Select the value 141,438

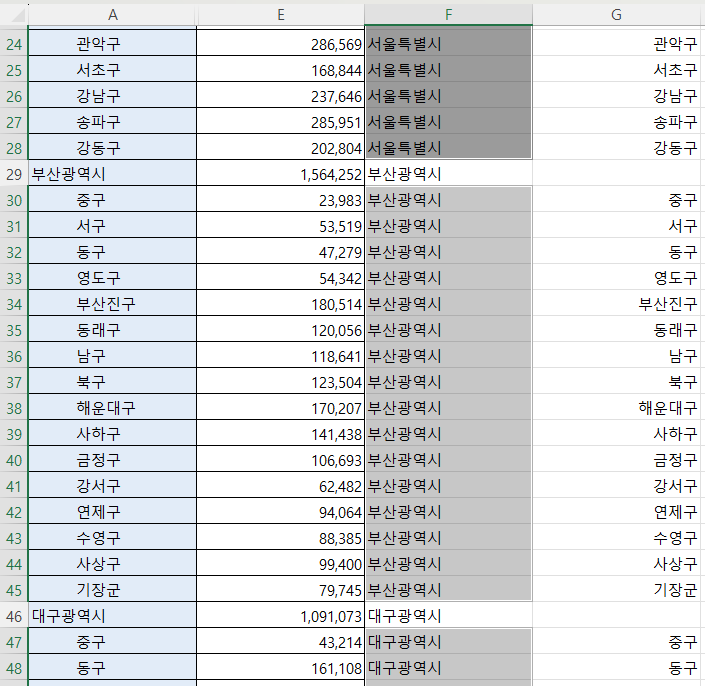click(336, 435)
